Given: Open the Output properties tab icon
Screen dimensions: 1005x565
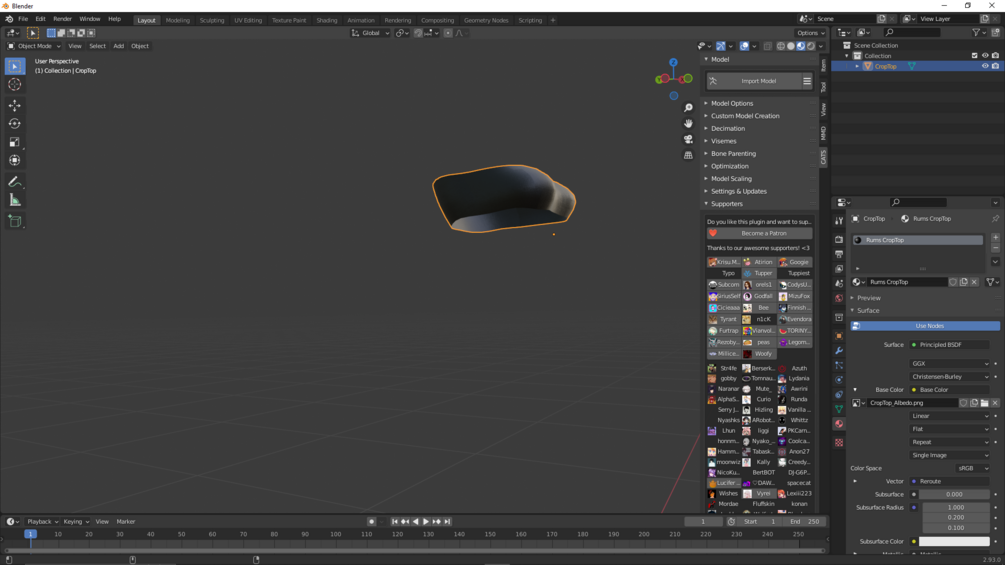Looking at the screenshot, I should point(839,254).
